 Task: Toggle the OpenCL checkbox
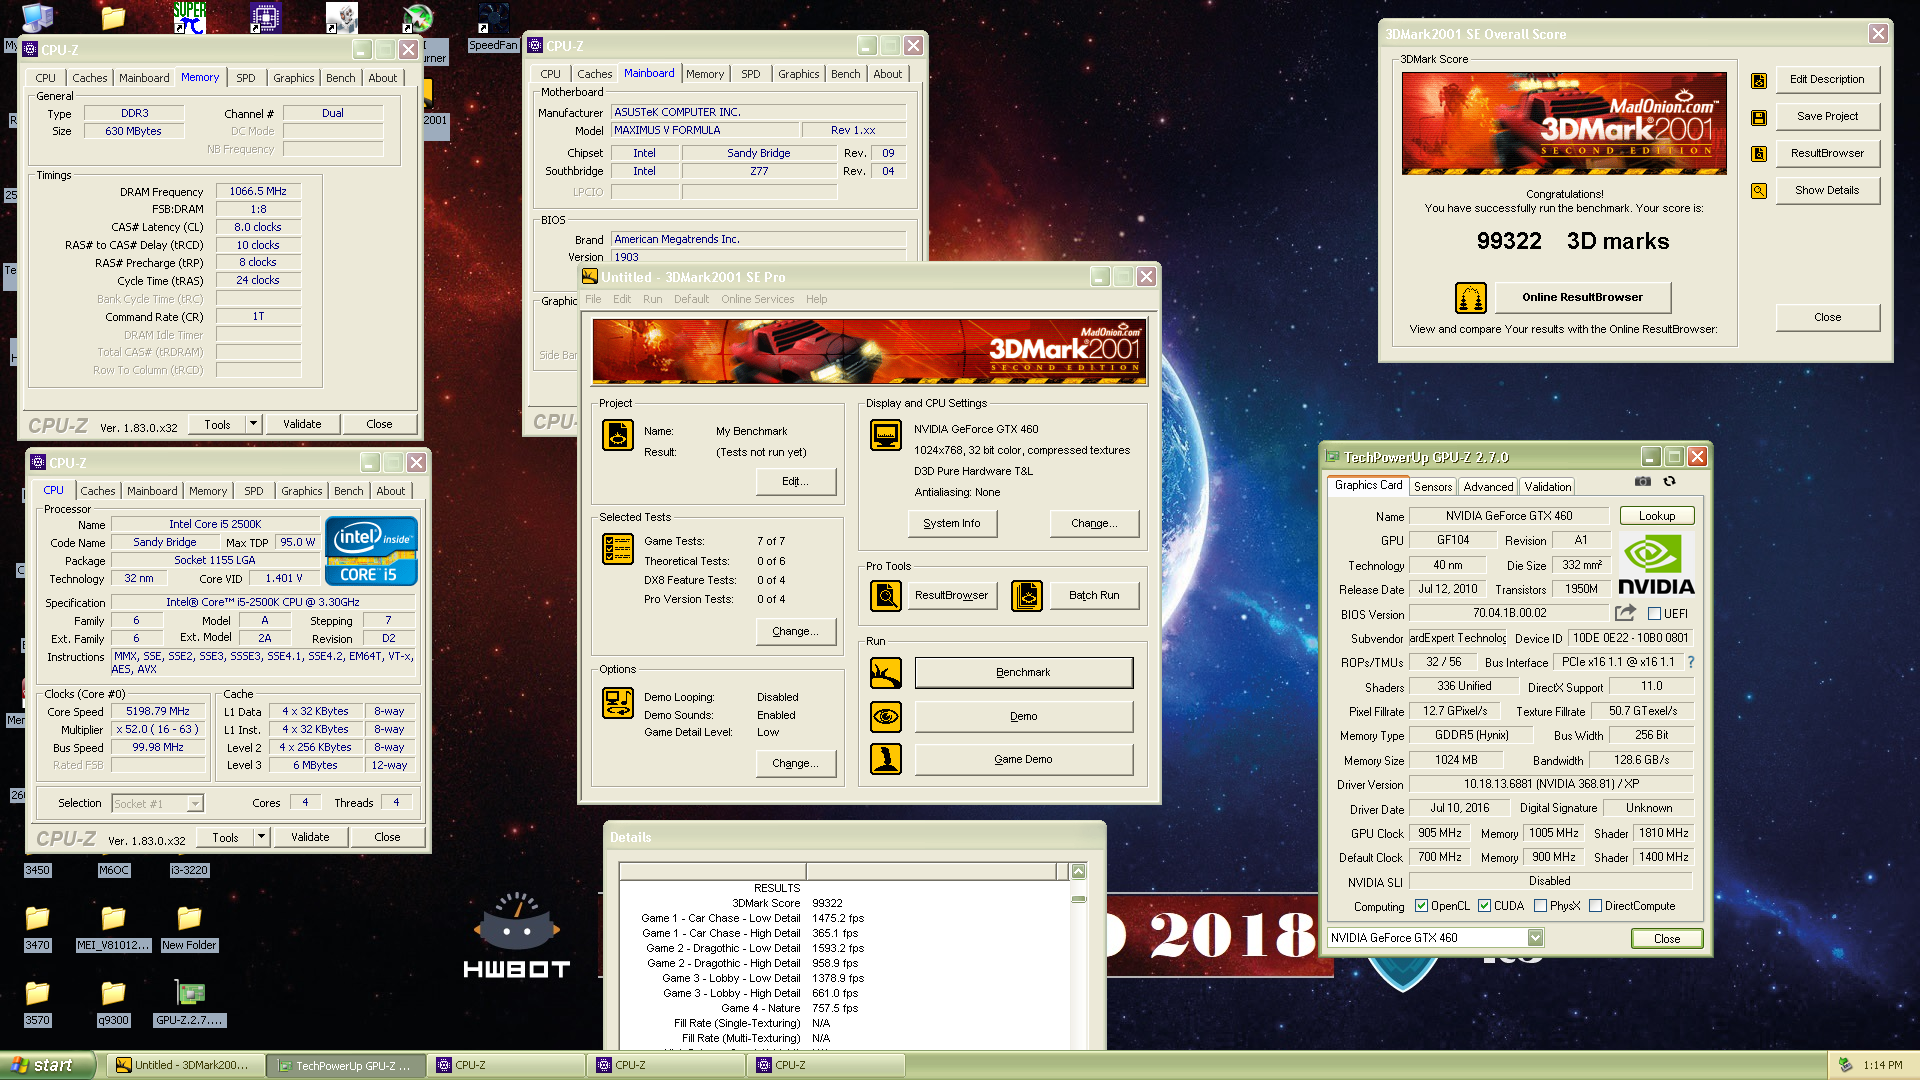pos(1421,906)
